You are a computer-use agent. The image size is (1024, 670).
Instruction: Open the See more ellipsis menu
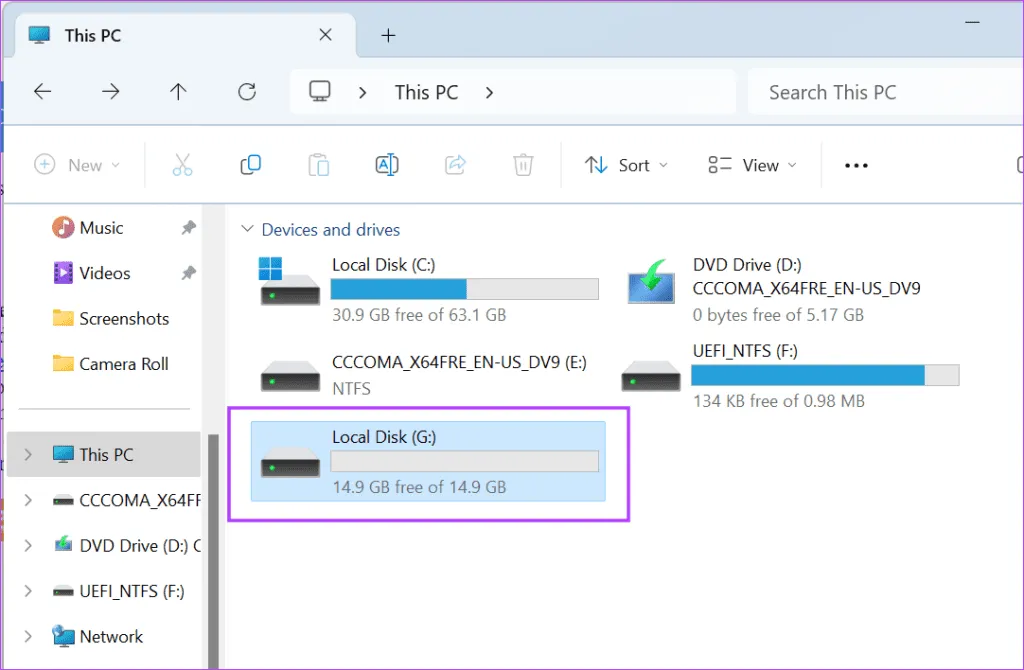click(856, 165)
